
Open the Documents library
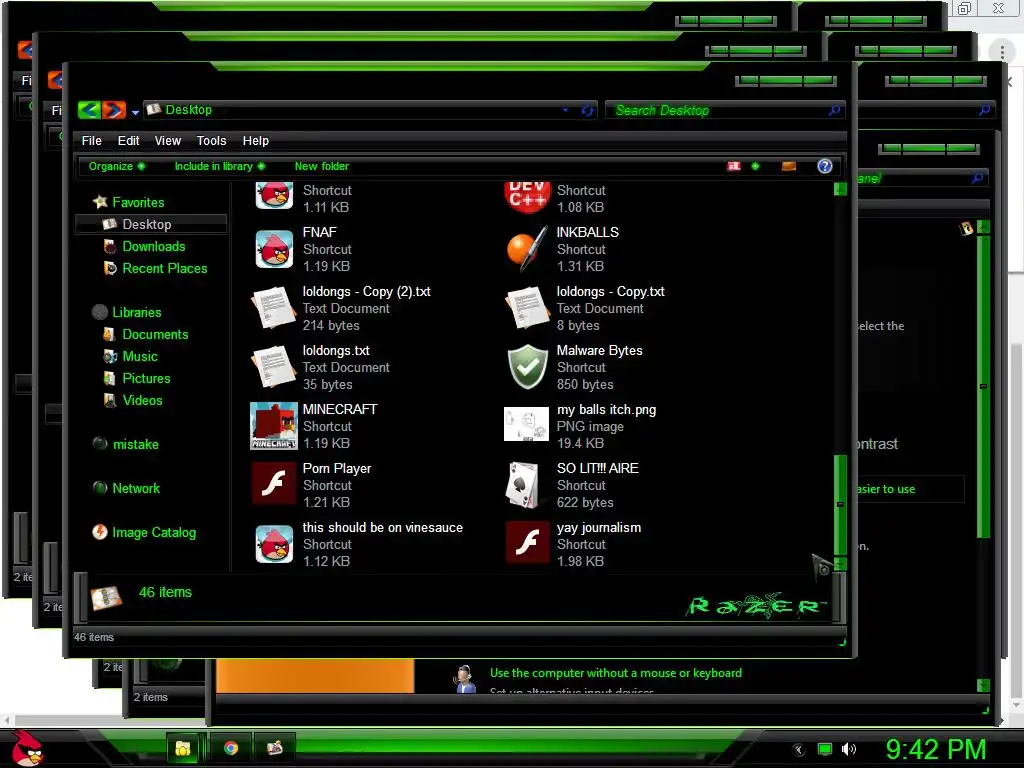click(x=146, y=334)
